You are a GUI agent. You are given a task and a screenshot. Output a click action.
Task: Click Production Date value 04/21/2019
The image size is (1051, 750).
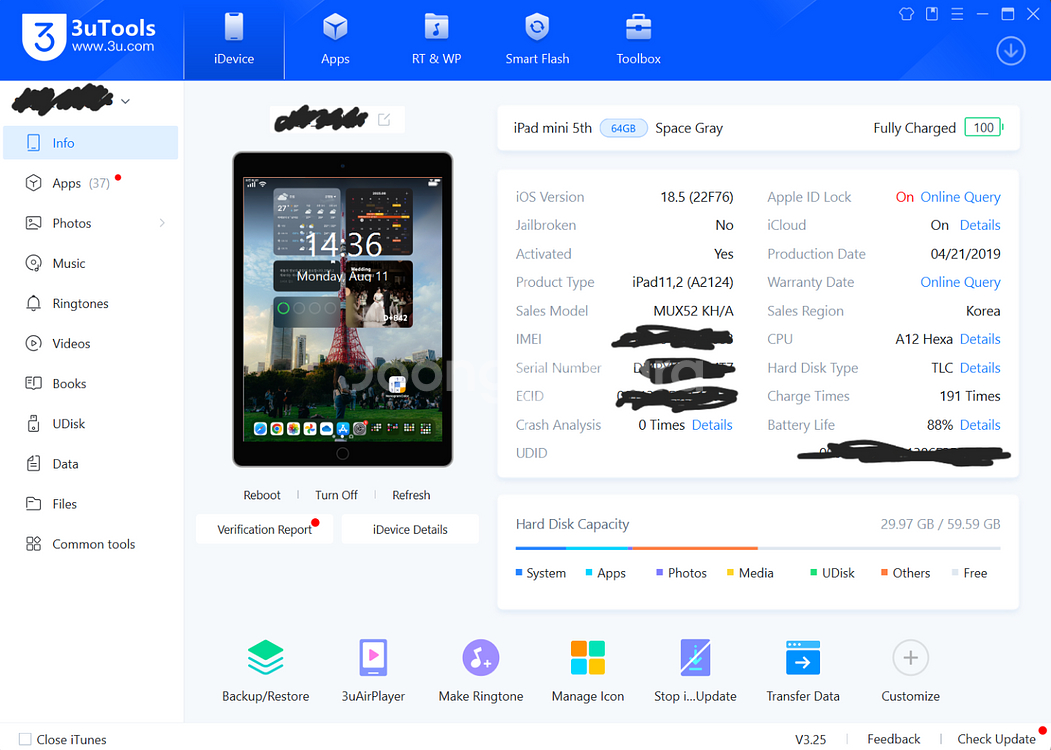pos(965,254)
